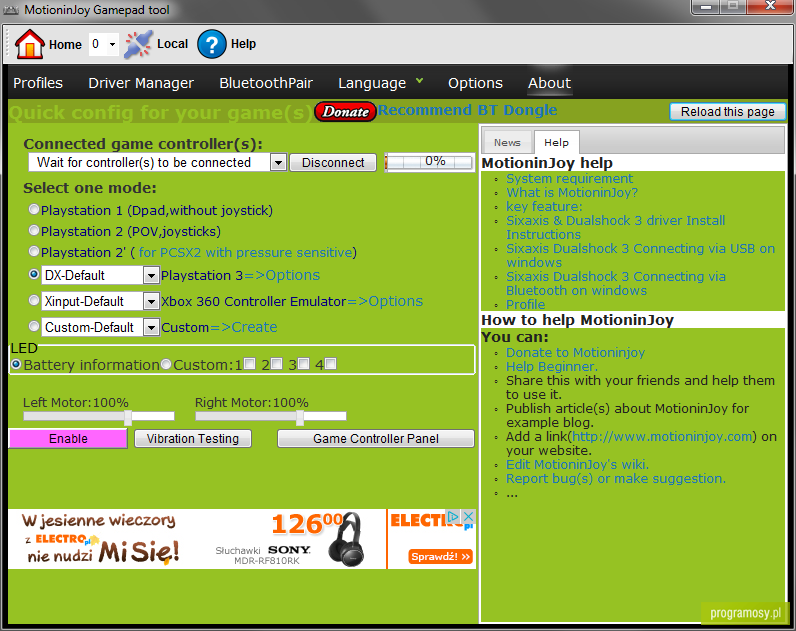This screenshot has width=796, height=631.
Task: Tick LED checkbox 3
Action: pos(304,364)
